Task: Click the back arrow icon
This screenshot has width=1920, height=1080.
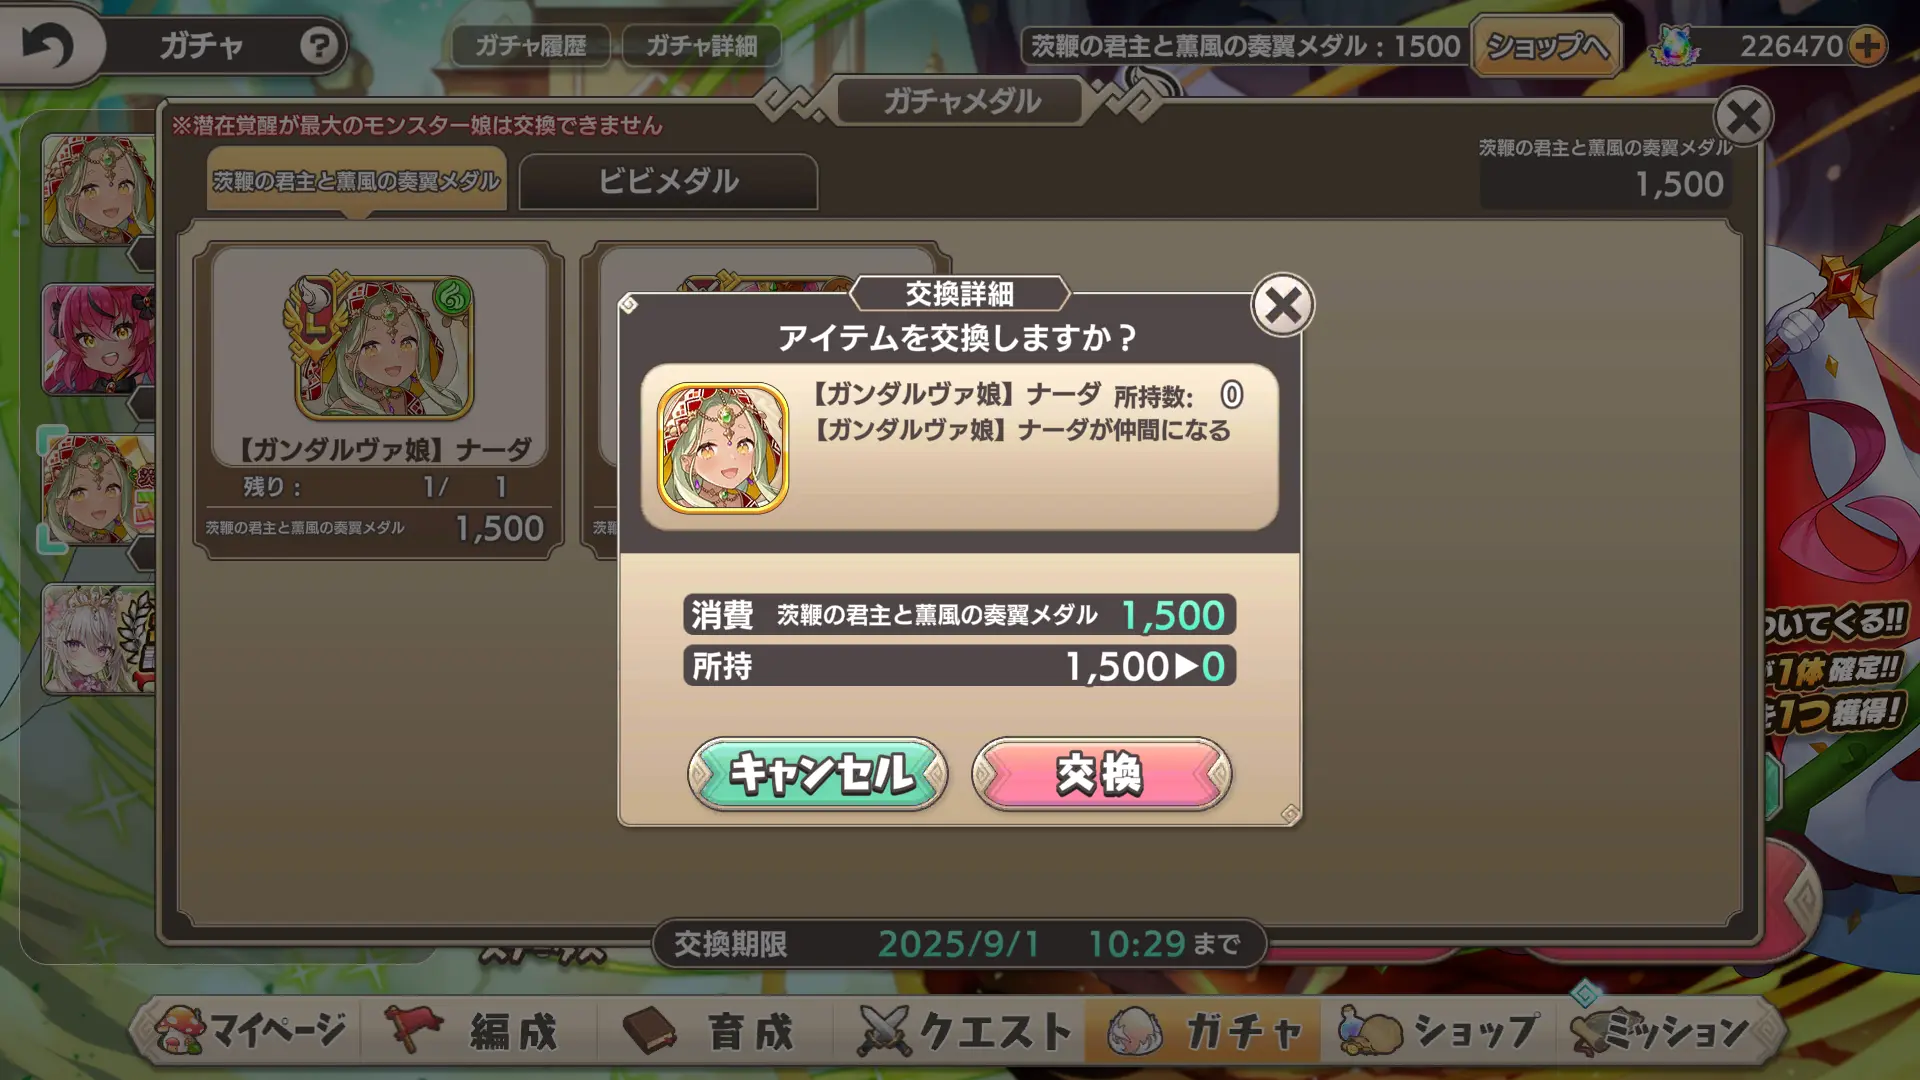Action: point(48,45)
